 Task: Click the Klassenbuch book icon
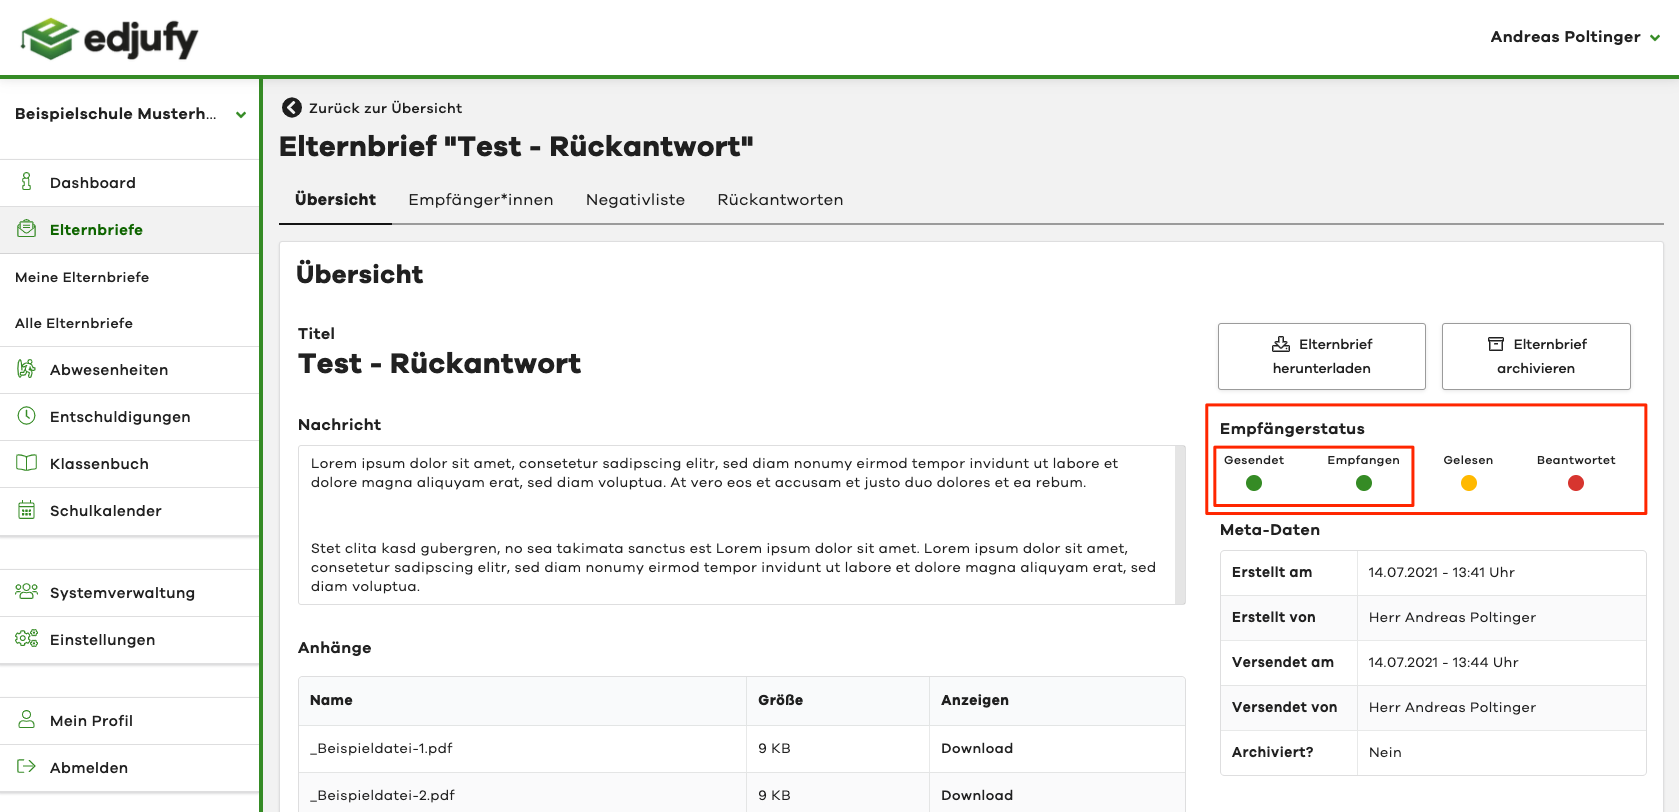pos(27,463)
